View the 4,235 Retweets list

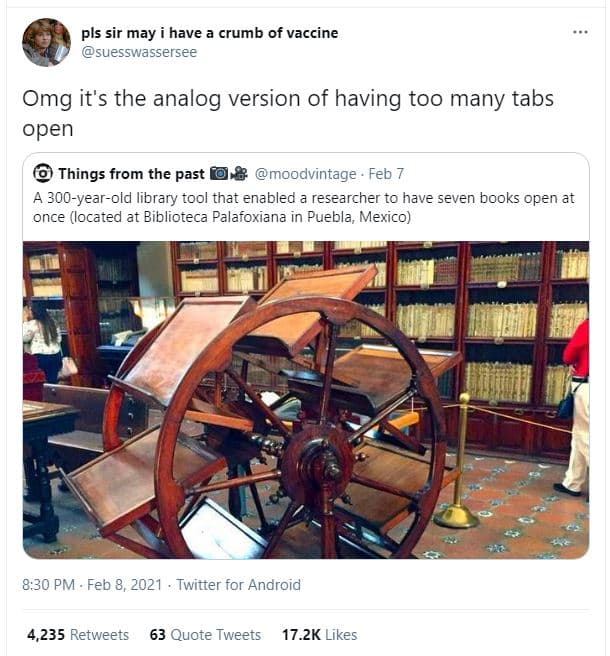[78, 635]
